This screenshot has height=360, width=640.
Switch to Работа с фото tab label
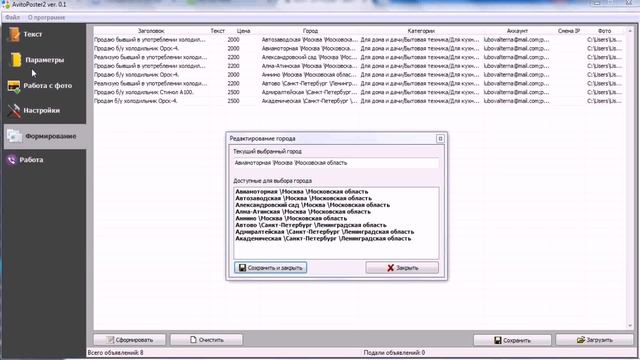48,86
